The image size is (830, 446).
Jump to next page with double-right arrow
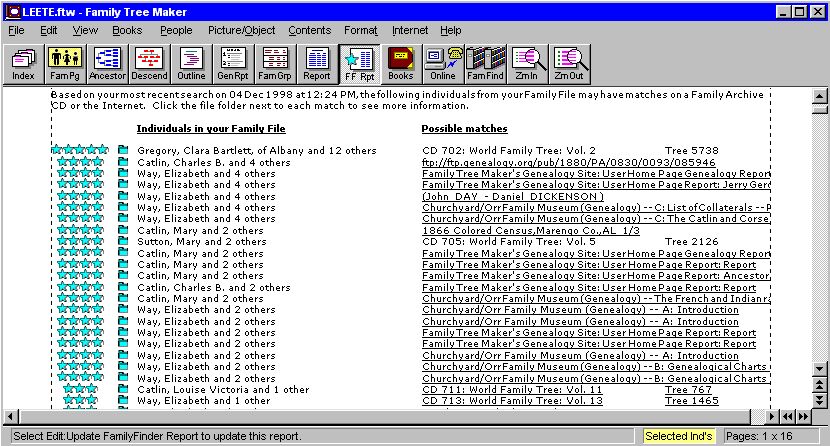(x=804, y=416)
